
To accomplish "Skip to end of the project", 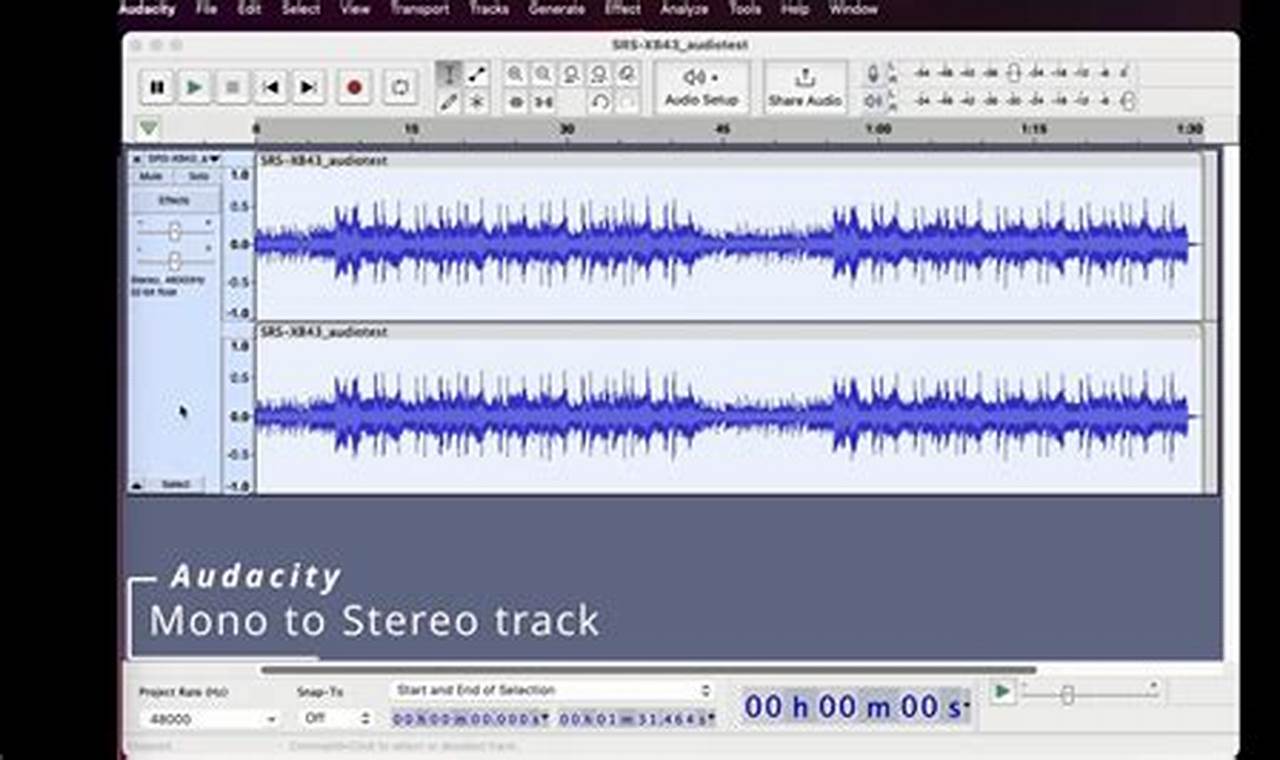I will 308,88.
